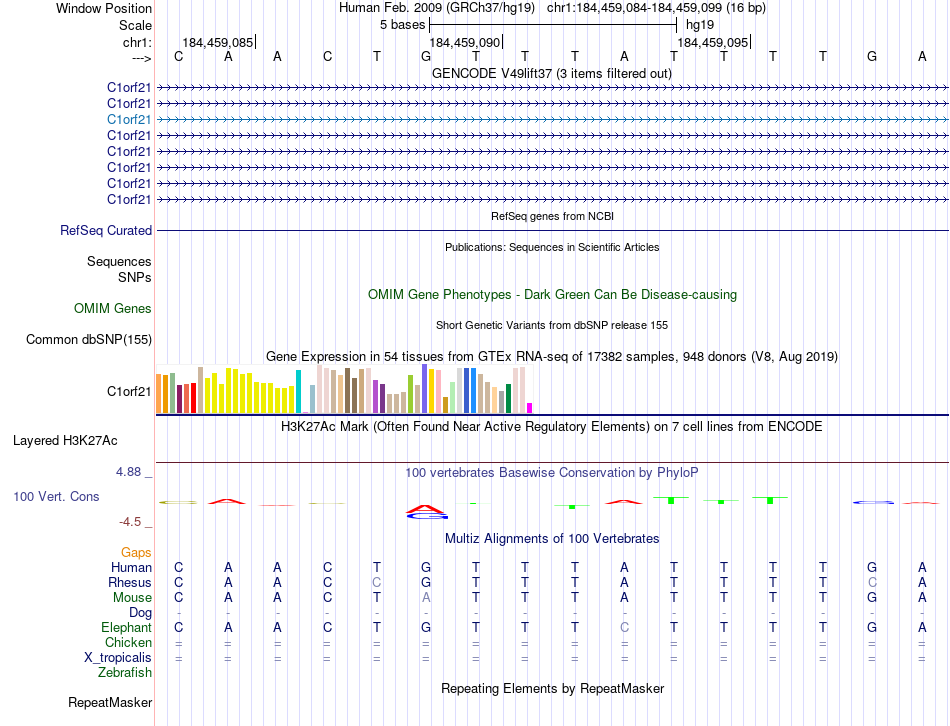The height and width of the screenshot is (726, 950).
Task: Open the Layered H3K27Ac track label
Action: point(65,441)
